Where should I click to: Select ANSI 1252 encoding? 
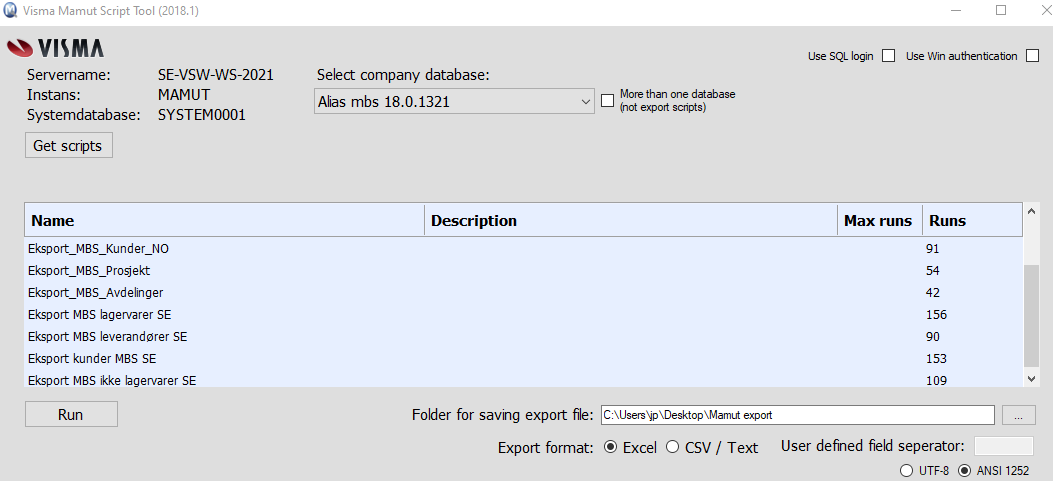[964, 470]
